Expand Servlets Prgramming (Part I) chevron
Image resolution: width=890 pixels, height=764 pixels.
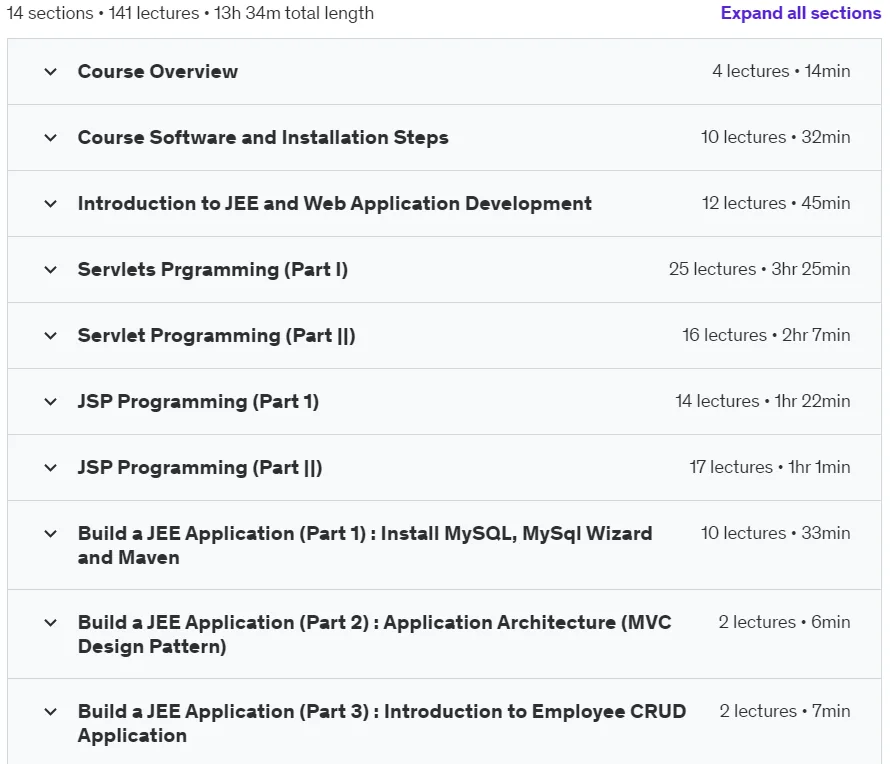tap(51, 270)
